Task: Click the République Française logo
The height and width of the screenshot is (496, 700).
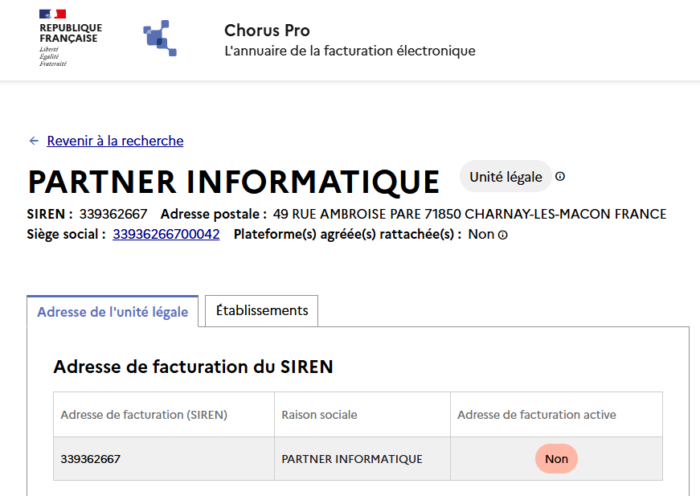Action: pyautogui.click(x=70, y=38)
